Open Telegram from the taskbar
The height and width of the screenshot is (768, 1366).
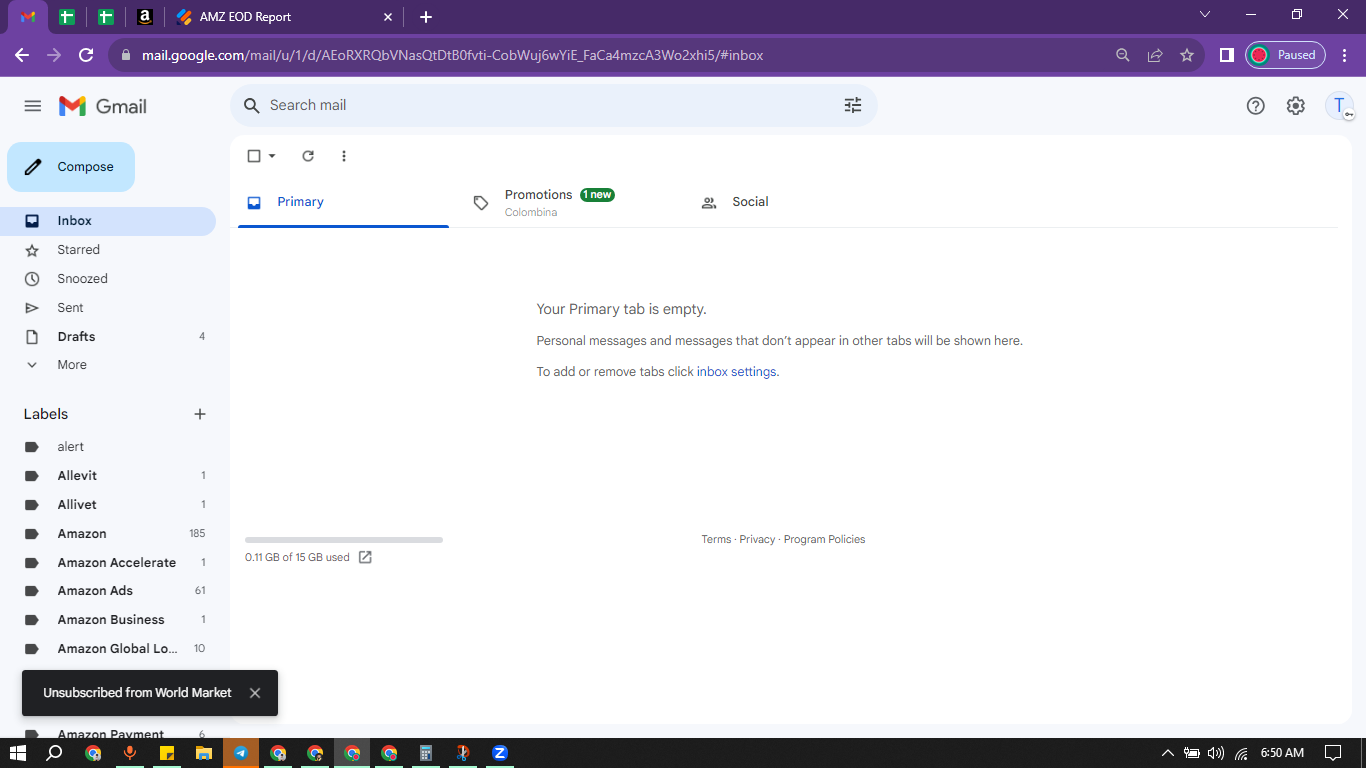[x=241, y=753]
